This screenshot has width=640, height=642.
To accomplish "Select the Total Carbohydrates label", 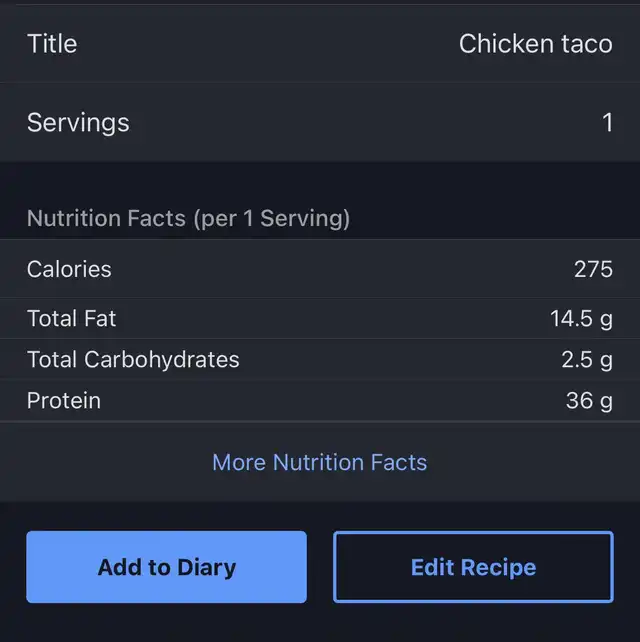I will pos(133,360).
